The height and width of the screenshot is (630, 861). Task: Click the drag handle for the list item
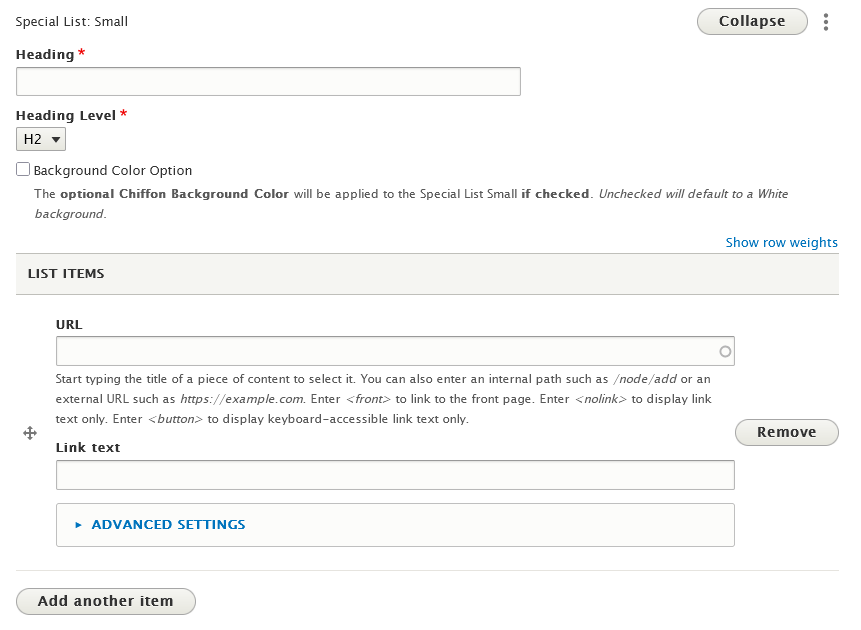point(30,433)
